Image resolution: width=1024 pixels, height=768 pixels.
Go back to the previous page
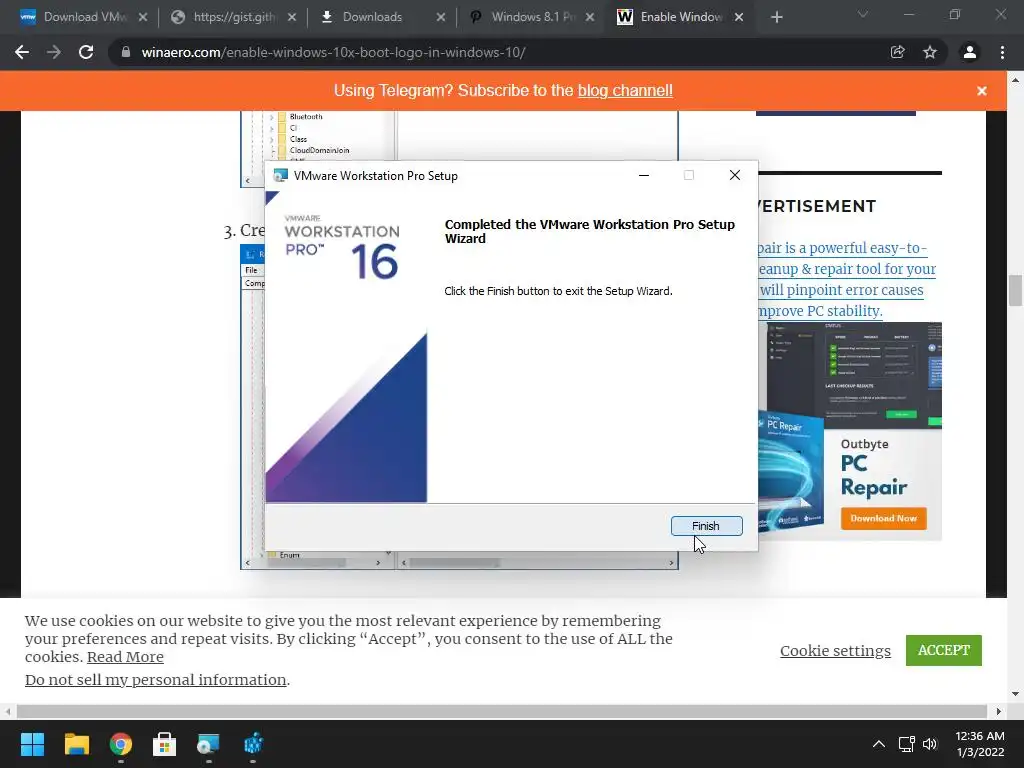22,52
